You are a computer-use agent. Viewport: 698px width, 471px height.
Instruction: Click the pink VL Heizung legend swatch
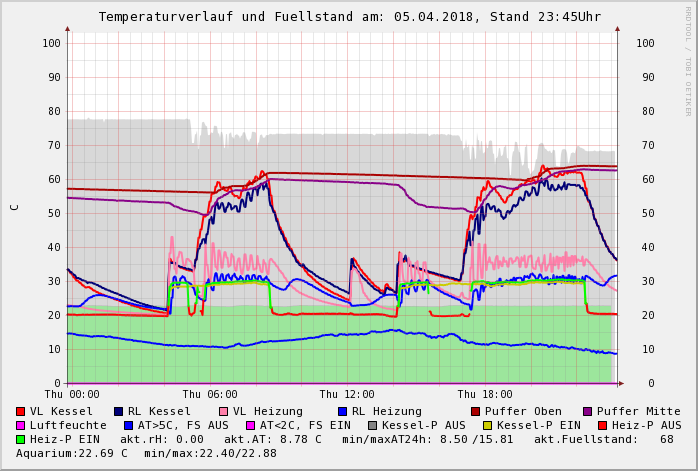tap(223, 411)
